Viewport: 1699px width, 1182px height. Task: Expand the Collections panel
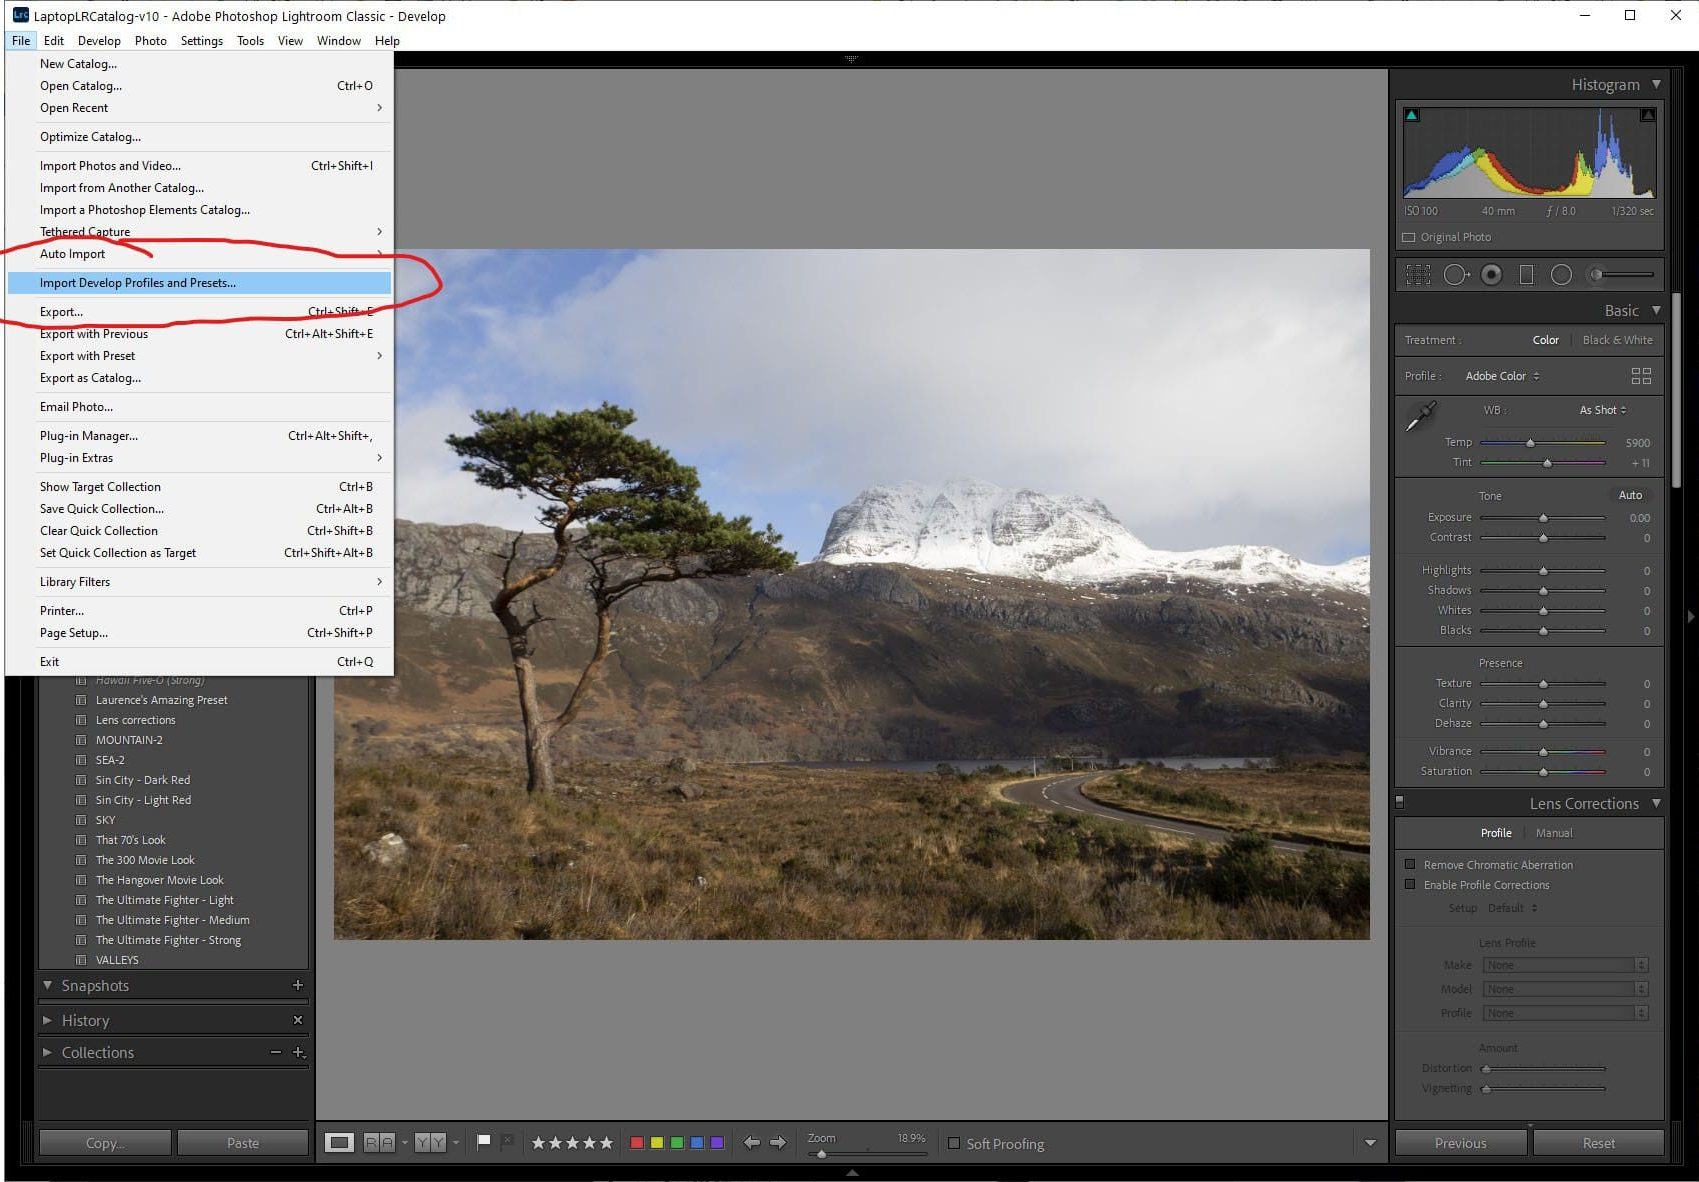46,1052
